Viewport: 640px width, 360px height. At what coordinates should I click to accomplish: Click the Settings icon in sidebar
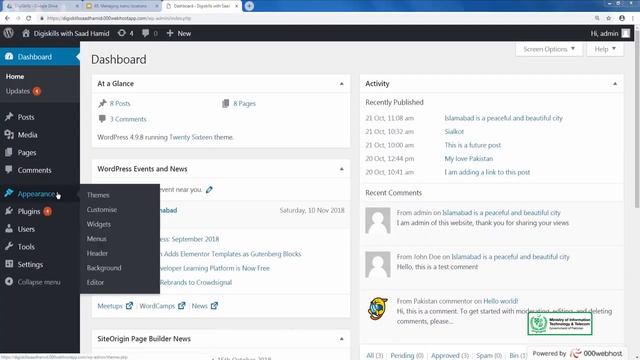click(x=9, y=264)
